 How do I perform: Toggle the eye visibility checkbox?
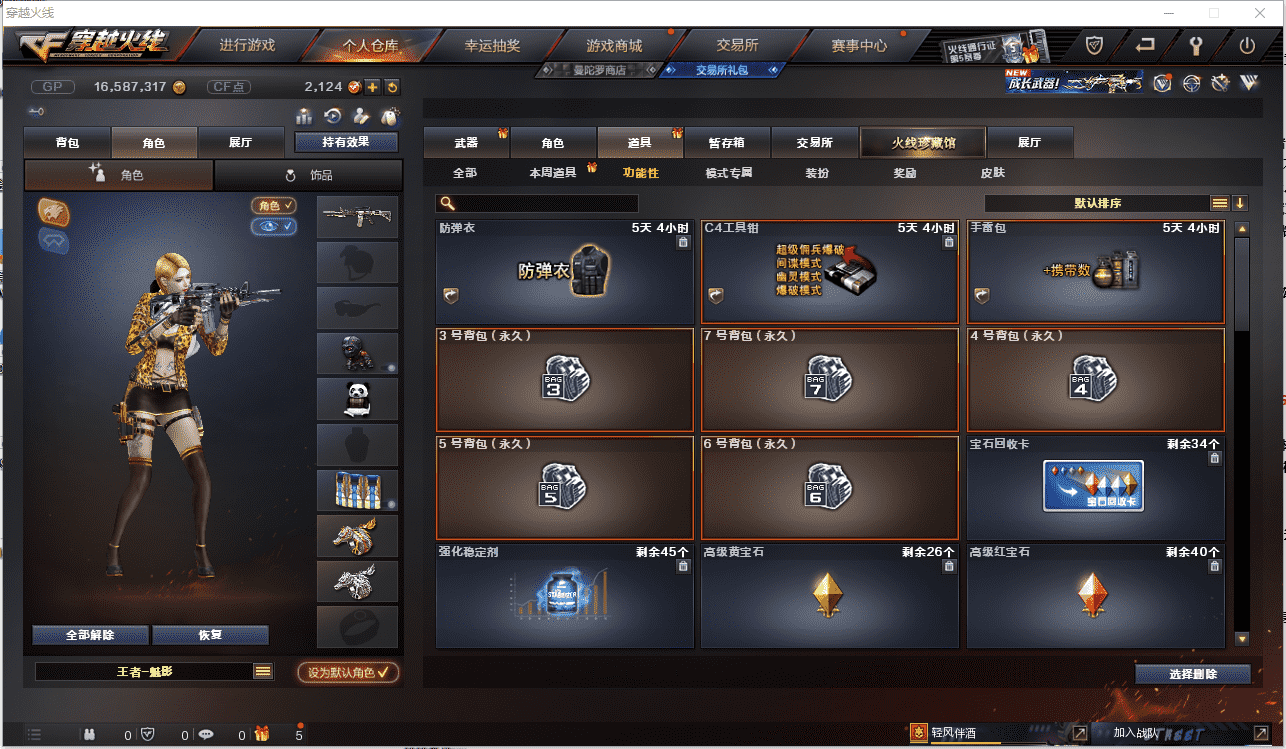point(273,226)
